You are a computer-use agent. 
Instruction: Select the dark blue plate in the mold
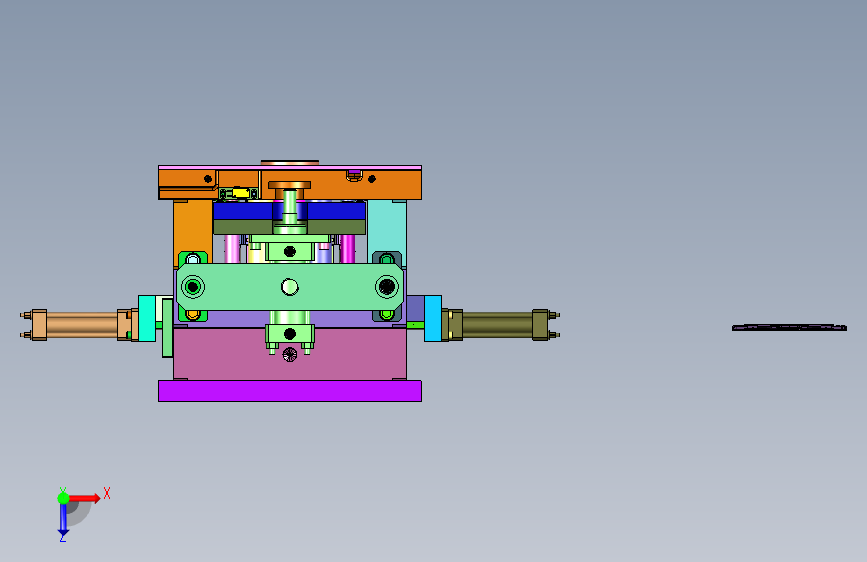243,211
